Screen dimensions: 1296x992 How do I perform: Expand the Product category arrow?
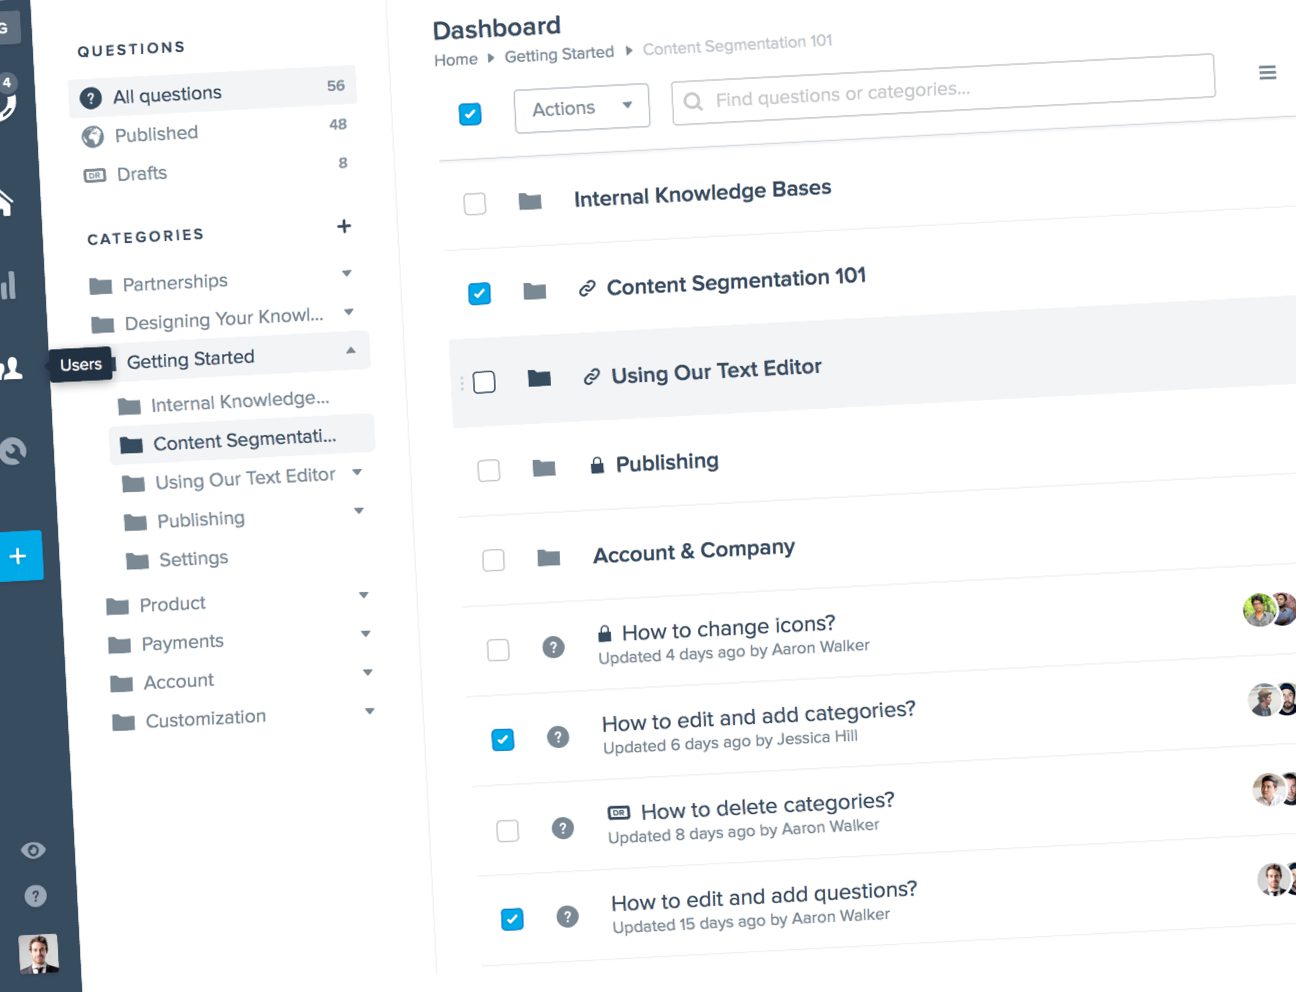pos(364,595)
